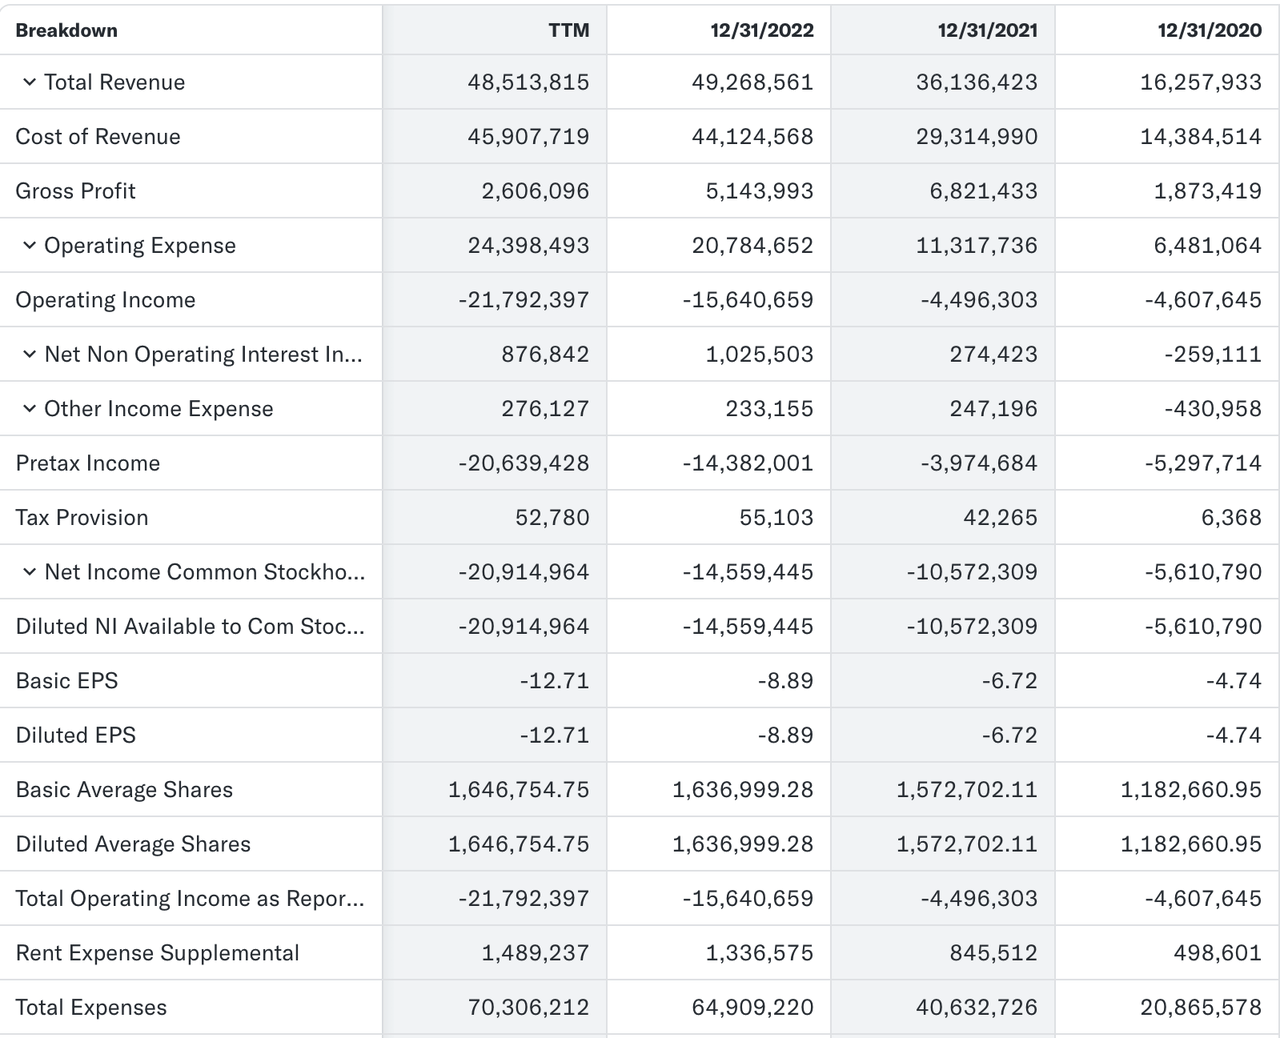1280x1038 pixels.
Task: Select Gross Profit value 1,873,419
Action: pyautogui.click(x=1208, y=191)
